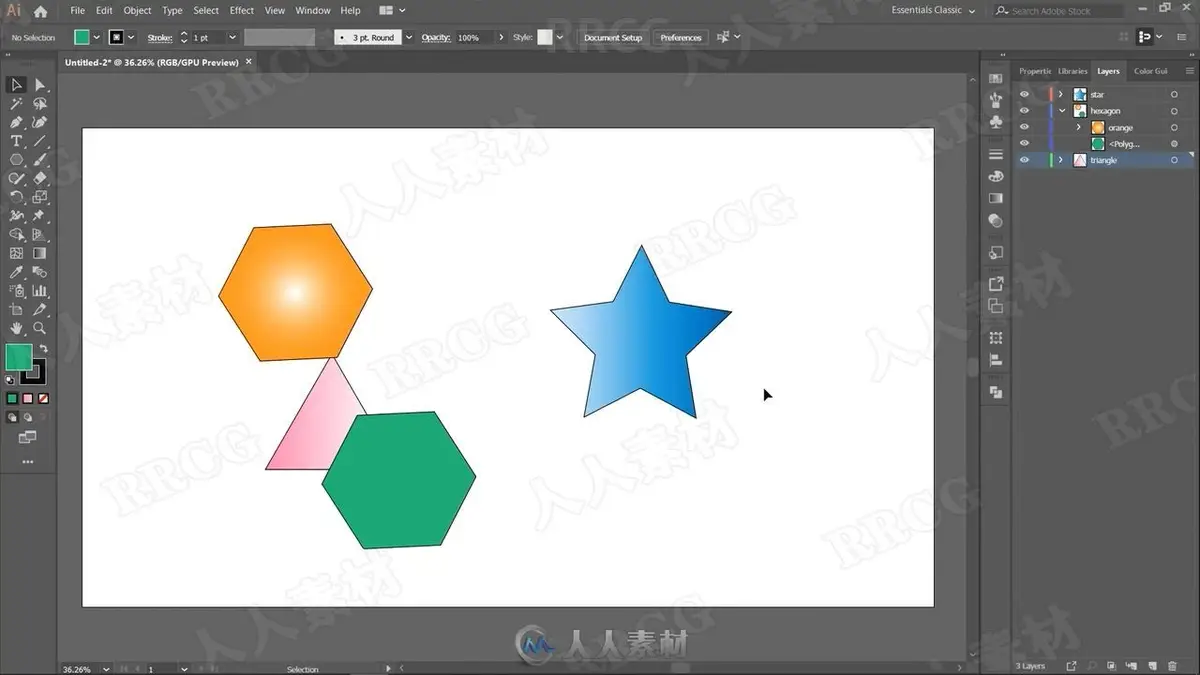Toggle visibility of orange sublayer
The height and width of the screenshot is (675, 1200).
point(1024,127)
